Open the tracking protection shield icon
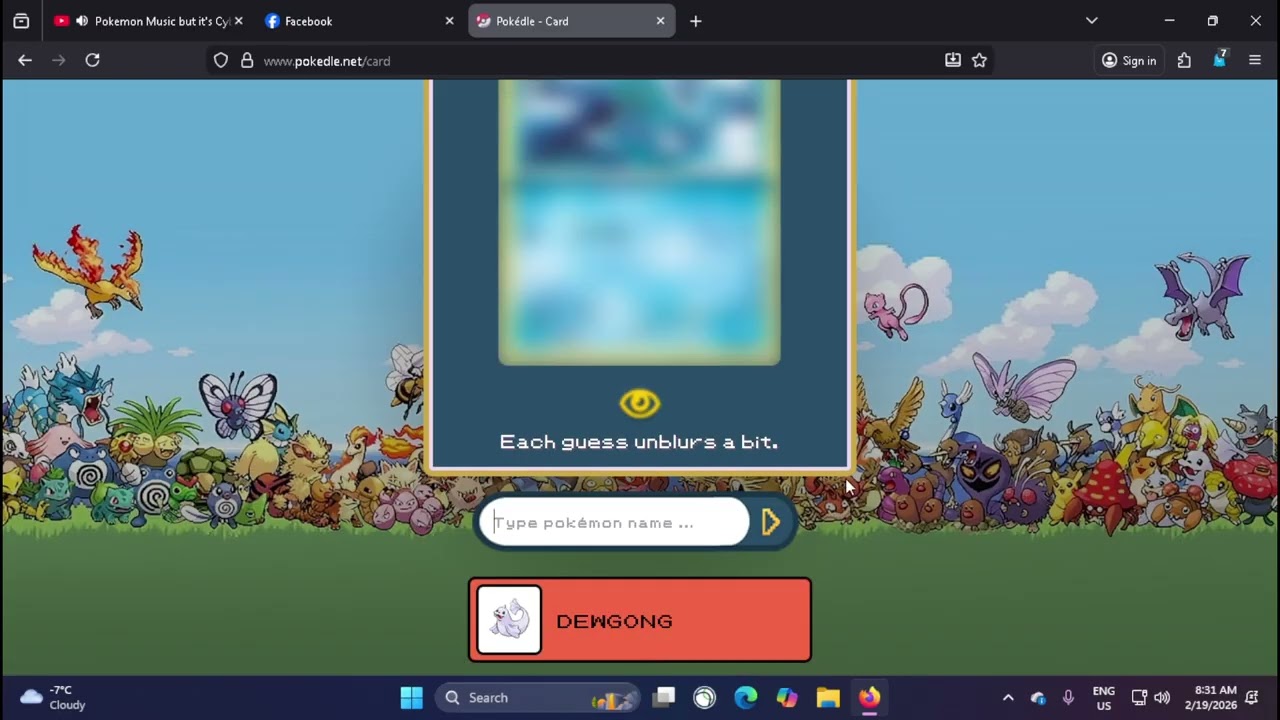This screenshot has width=1280, height=720. click(221, 61)
